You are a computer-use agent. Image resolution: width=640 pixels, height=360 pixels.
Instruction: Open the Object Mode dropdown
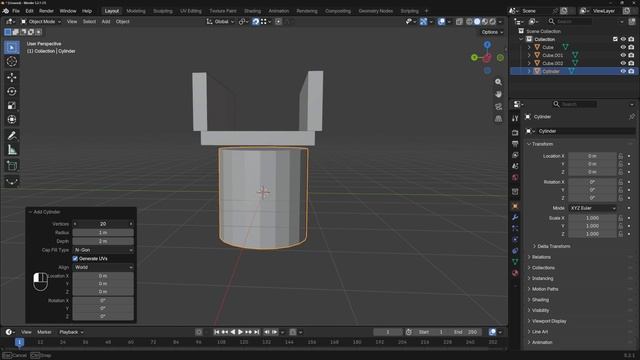tap(41, 22)
